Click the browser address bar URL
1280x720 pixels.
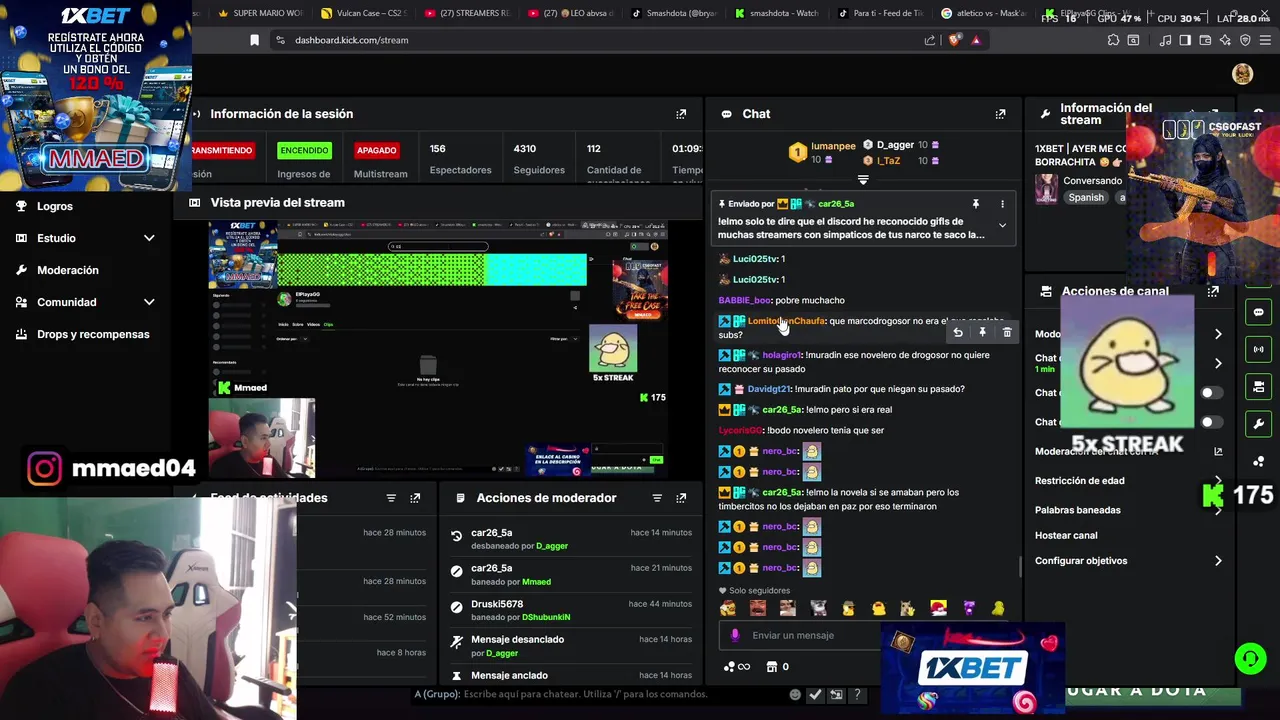(351, 40)
